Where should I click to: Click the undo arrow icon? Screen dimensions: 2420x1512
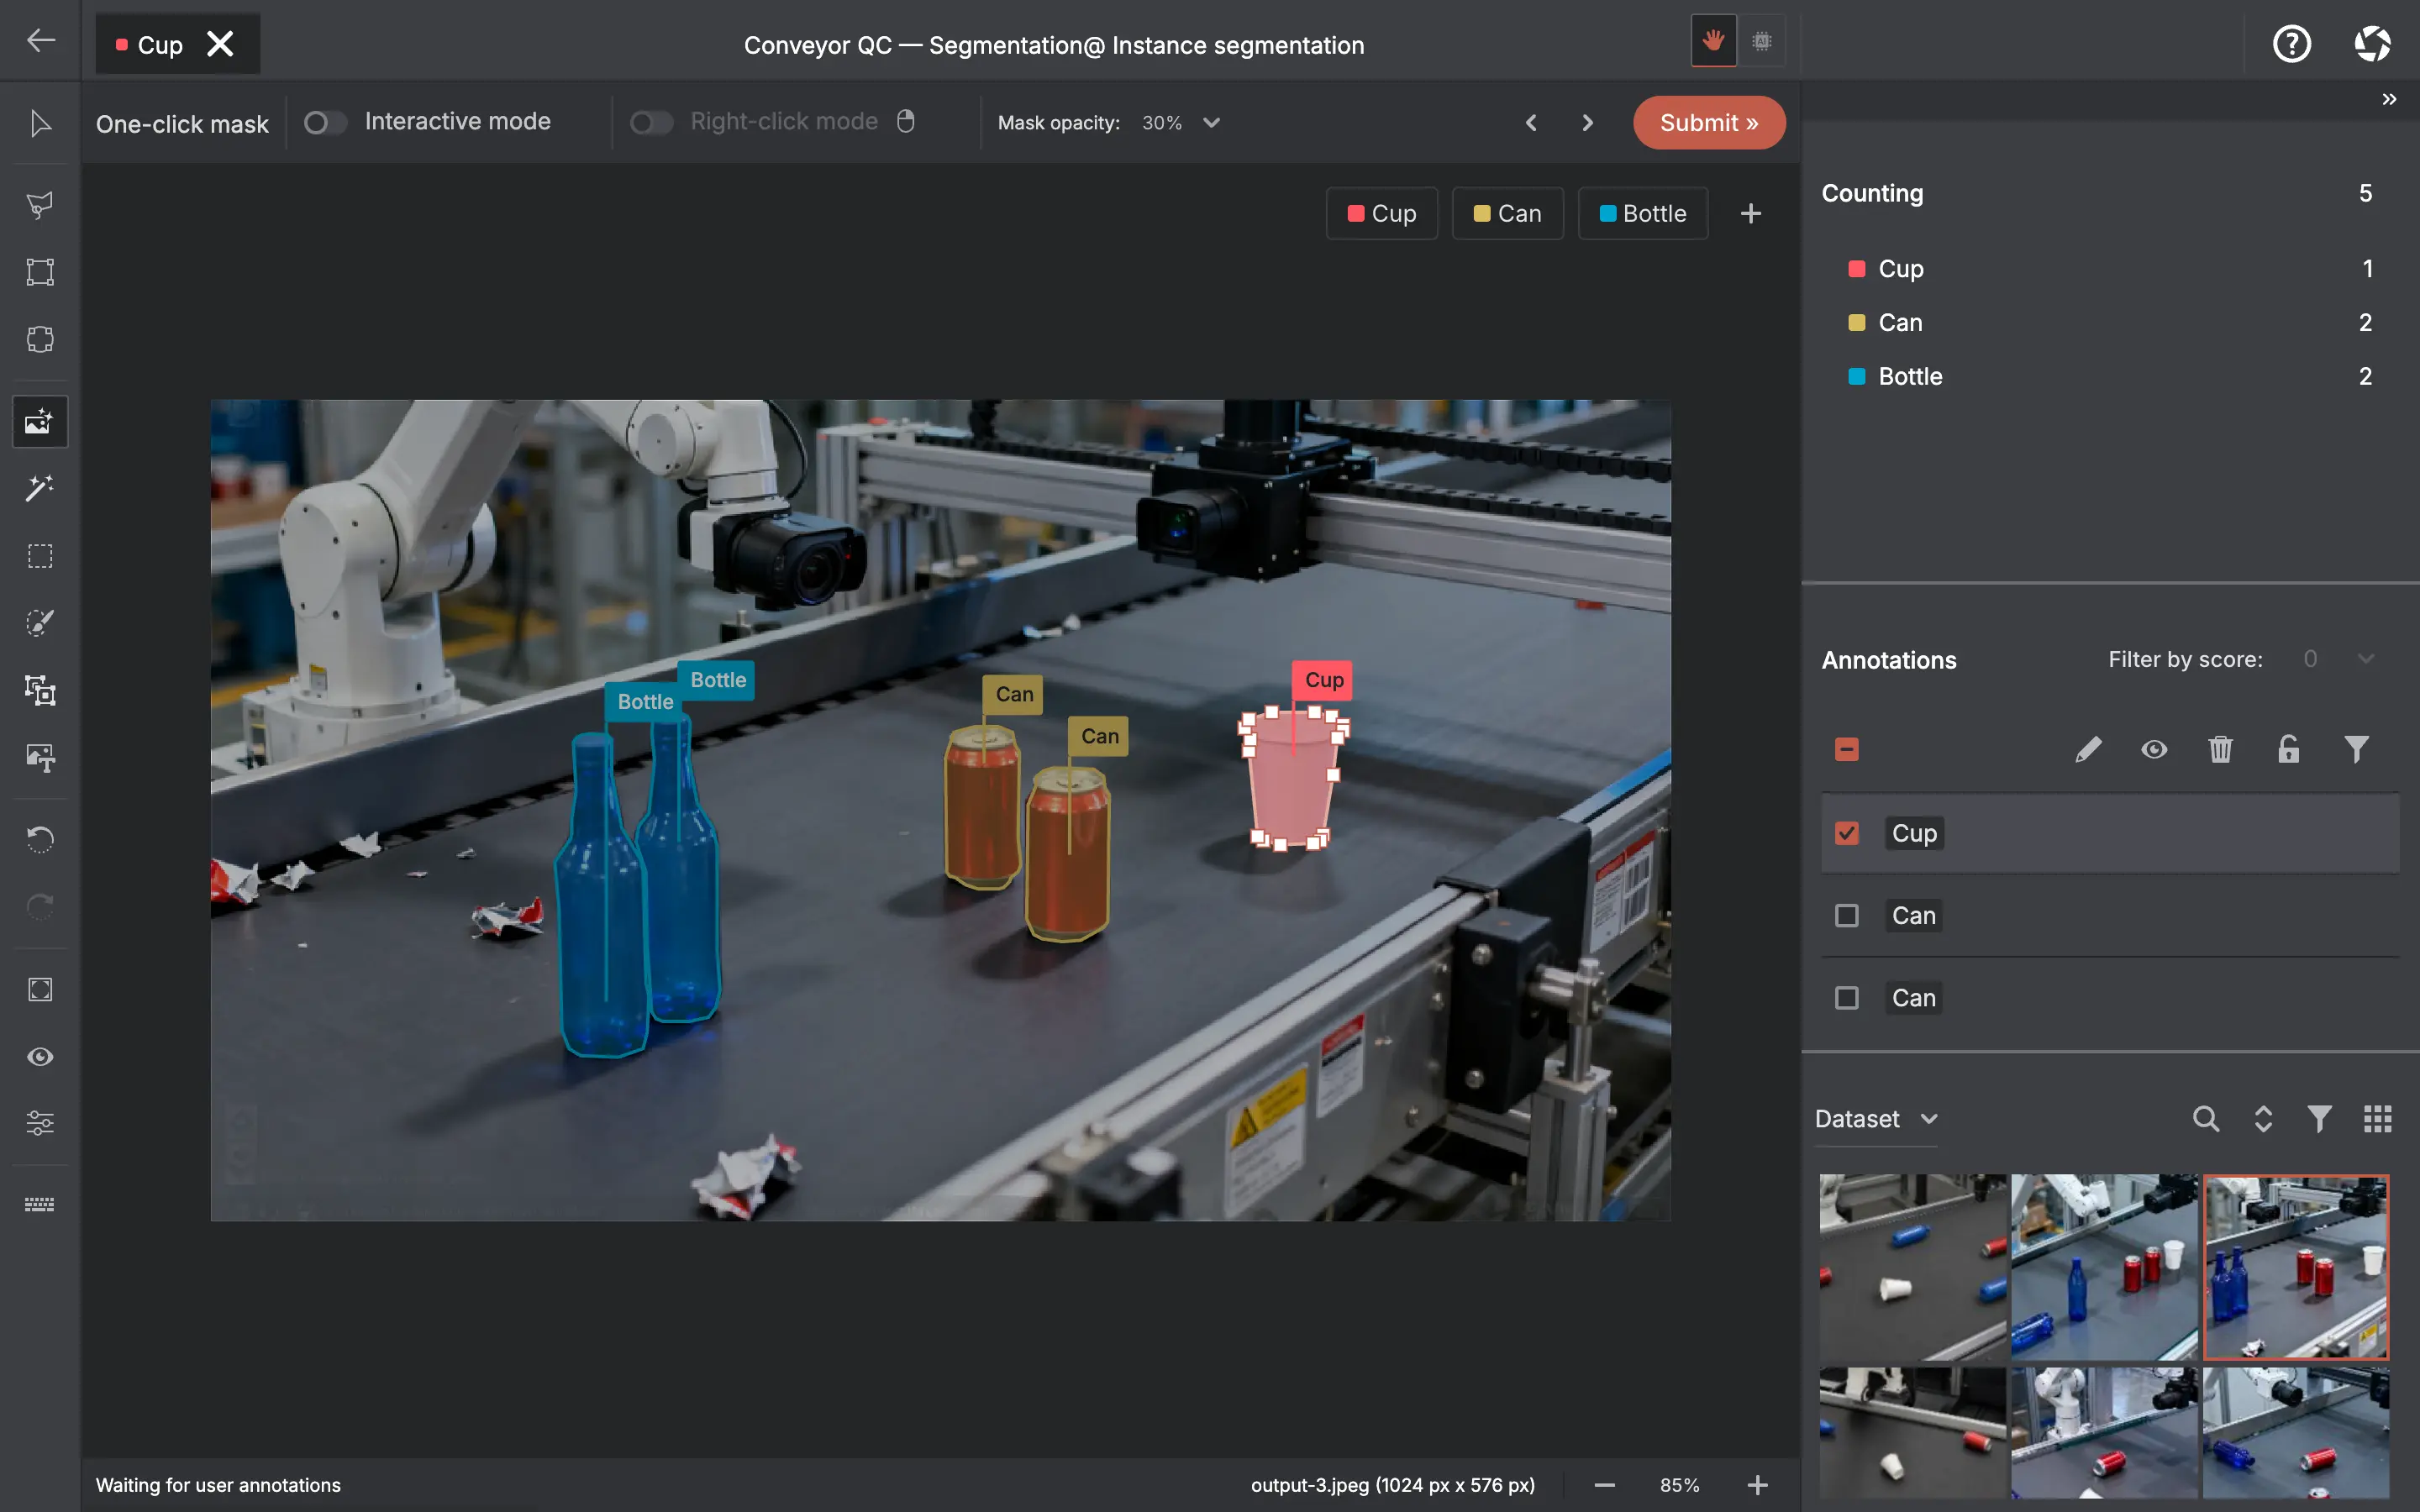pyautogui.click(x=40, y=838)
